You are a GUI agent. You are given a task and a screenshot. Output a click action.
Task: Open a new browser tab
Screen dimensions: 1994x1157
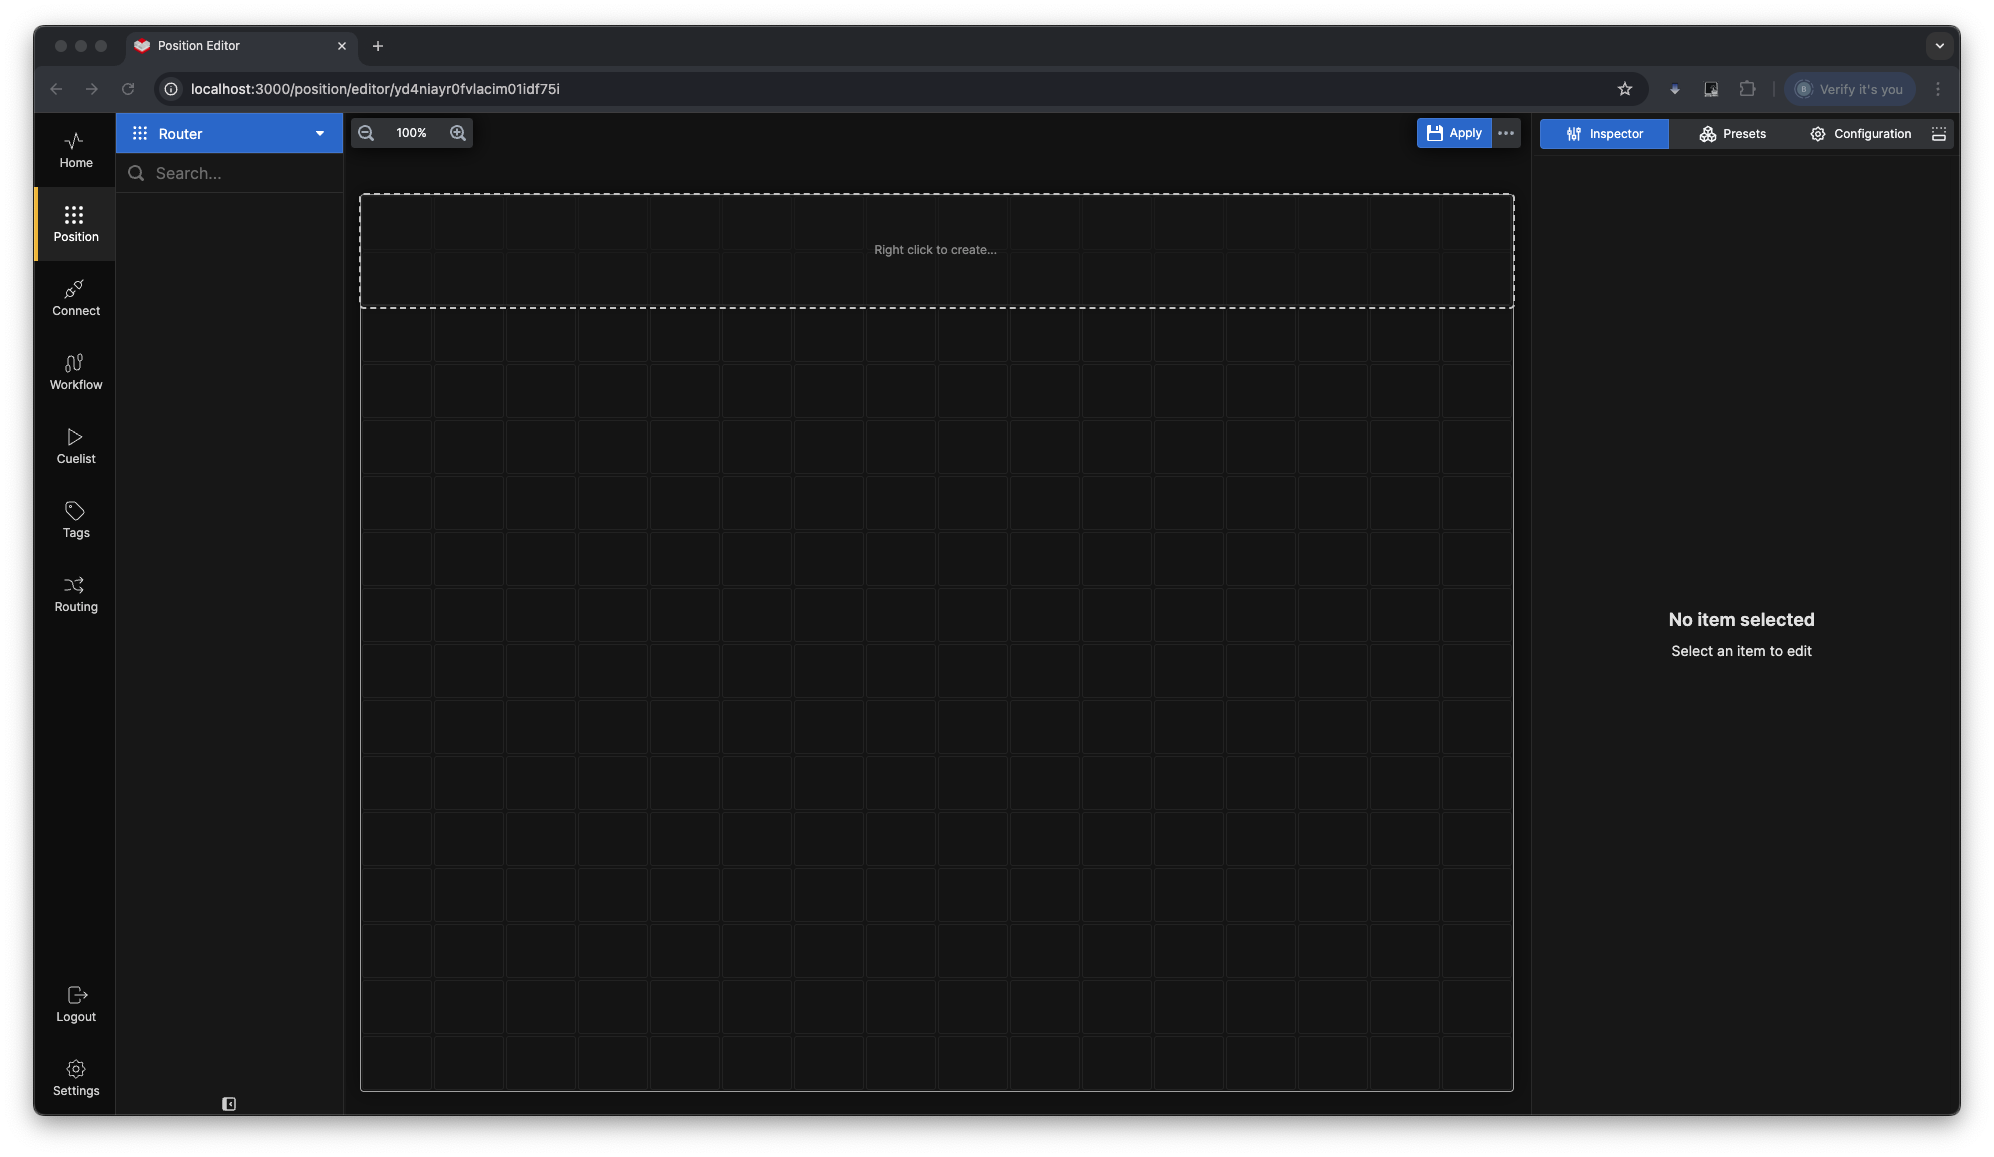[x=378, y=46]
